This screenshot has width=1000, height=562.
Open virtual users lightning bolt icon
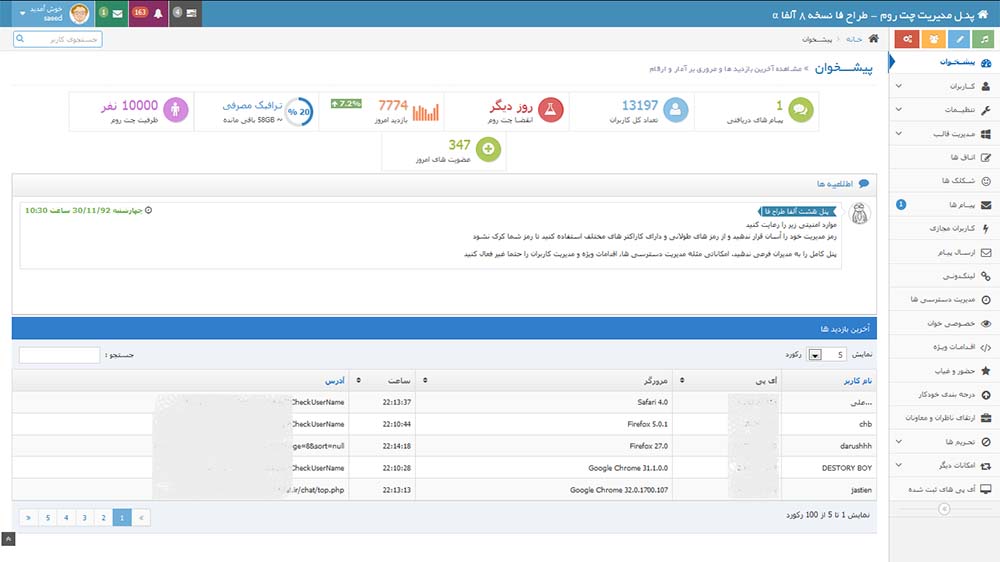click(986, 228)
